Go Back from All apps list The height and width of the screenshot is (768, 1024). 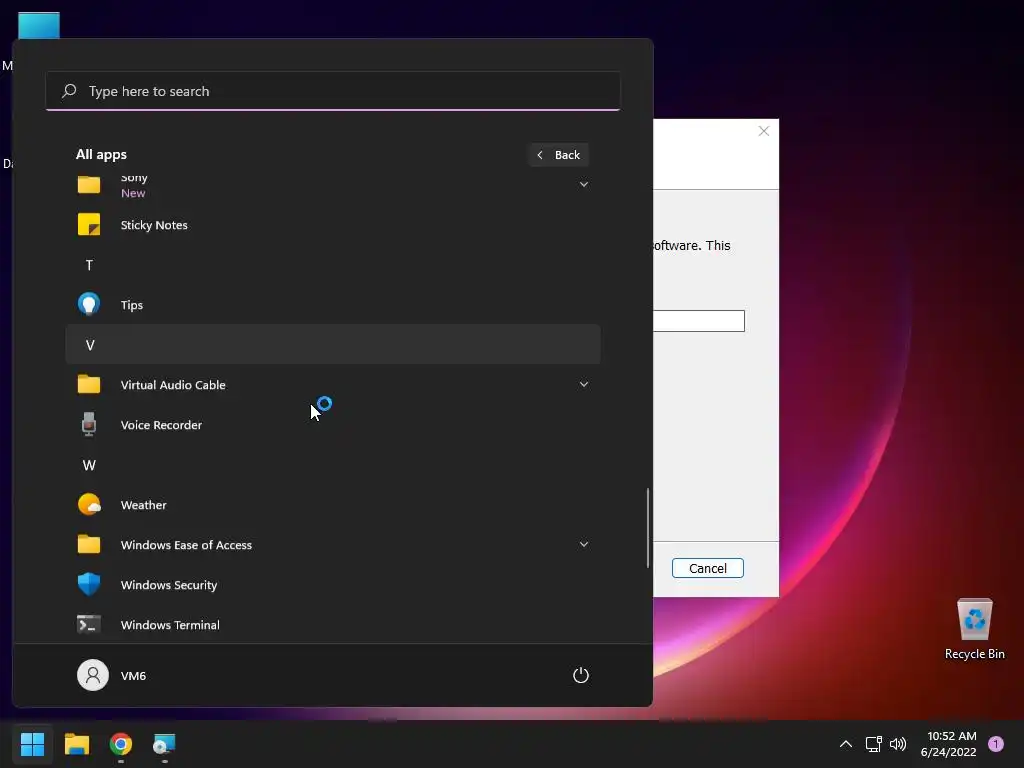[558, 155]
